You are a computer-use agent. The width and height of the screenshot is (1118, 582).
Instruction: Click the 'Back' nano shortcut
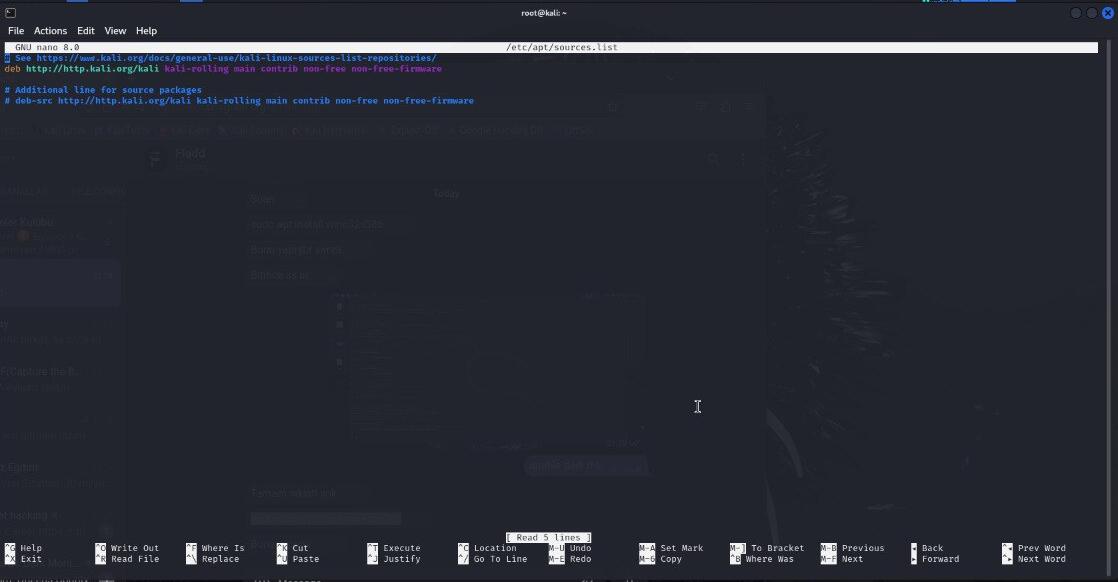point(933,548)
